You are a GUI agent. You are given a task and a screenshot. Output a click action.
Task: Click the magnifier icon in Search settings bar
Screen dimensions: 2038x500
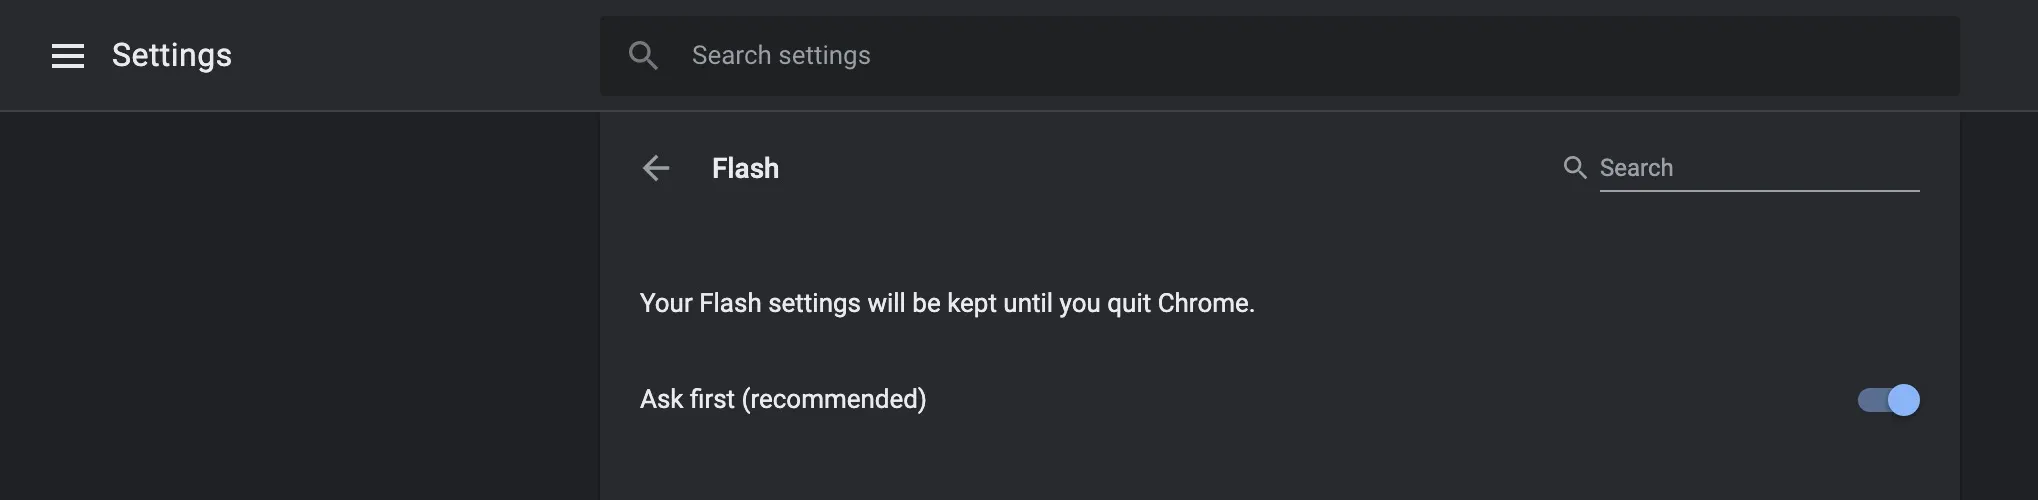click(643, 56)
